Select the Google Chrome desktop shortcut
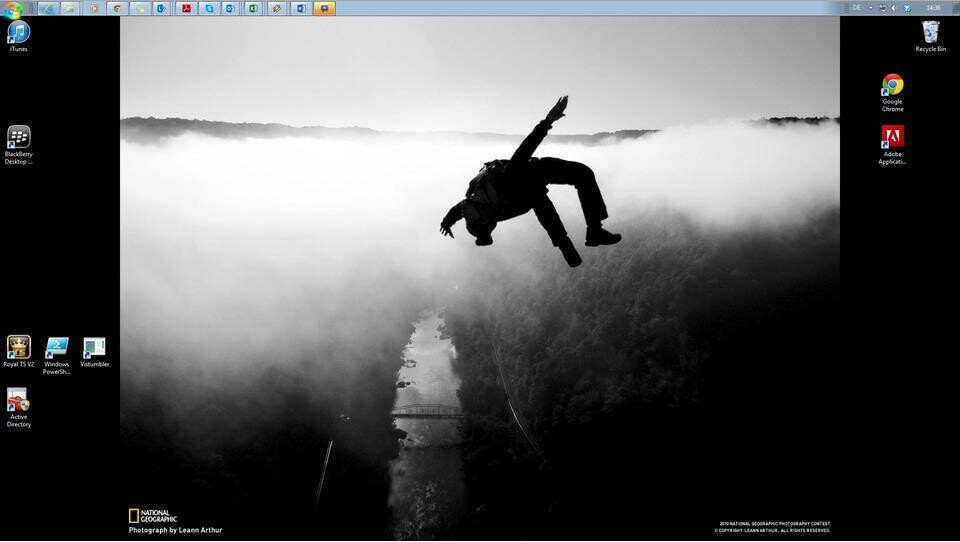960x542 pixels. coord(892,92)
